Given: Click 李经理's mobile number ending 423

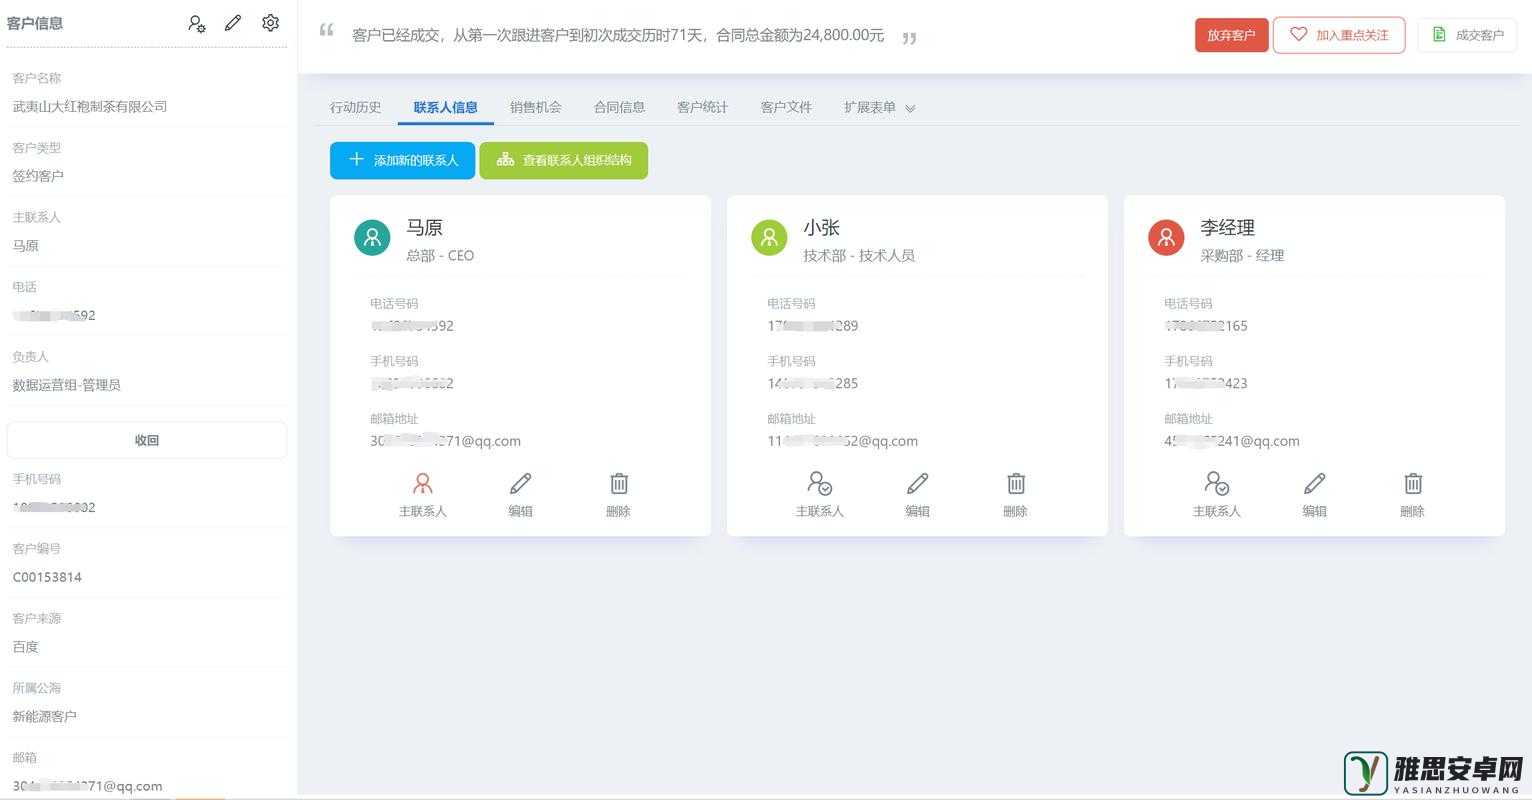Looking at the screenshot, I should tap(1205, 383).
